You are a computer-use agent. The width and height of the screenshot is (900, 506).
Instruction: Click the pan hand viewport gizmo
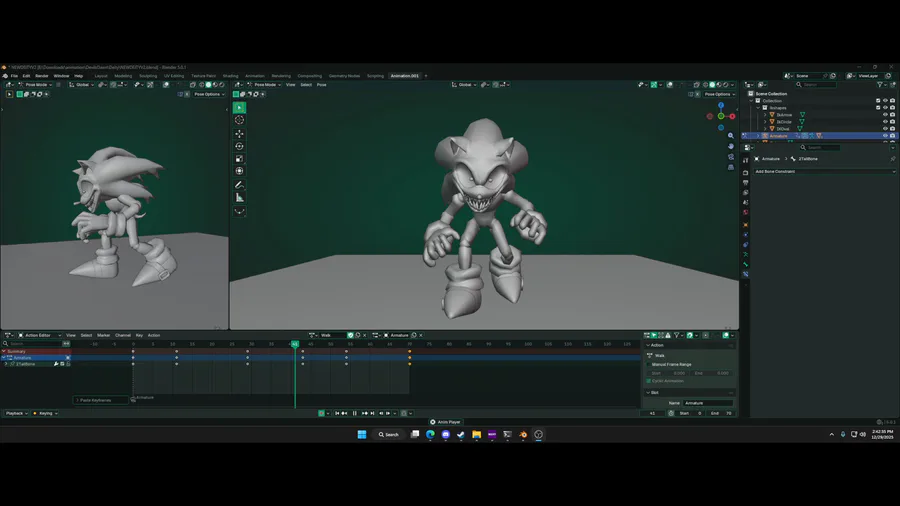[731, 146]
